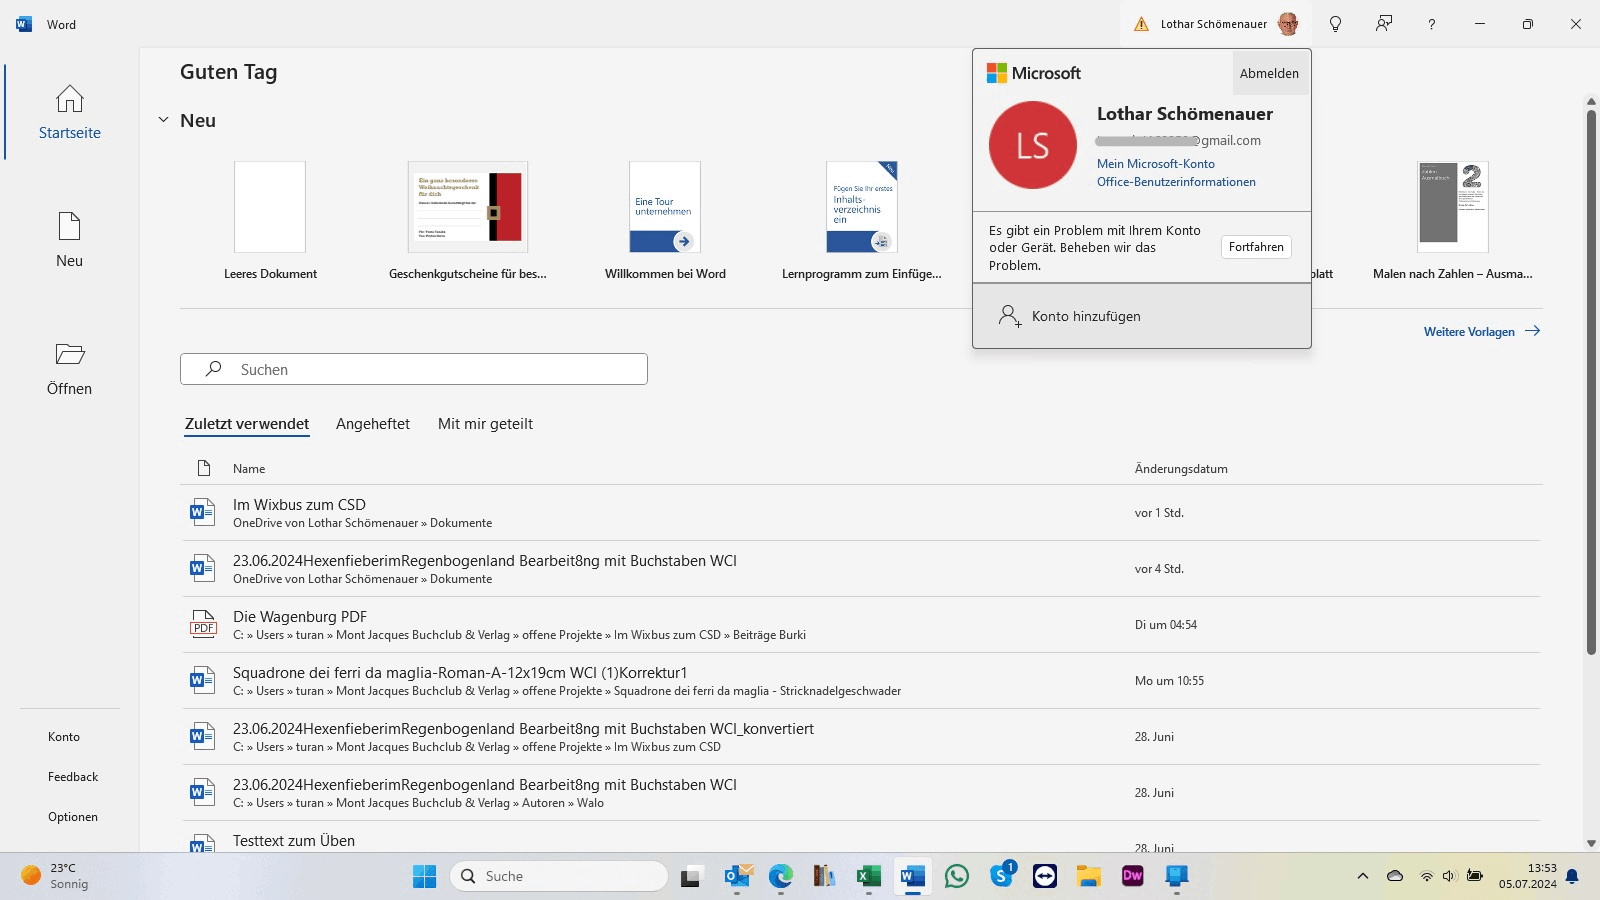Open Skype from the taskbar

1001,876
